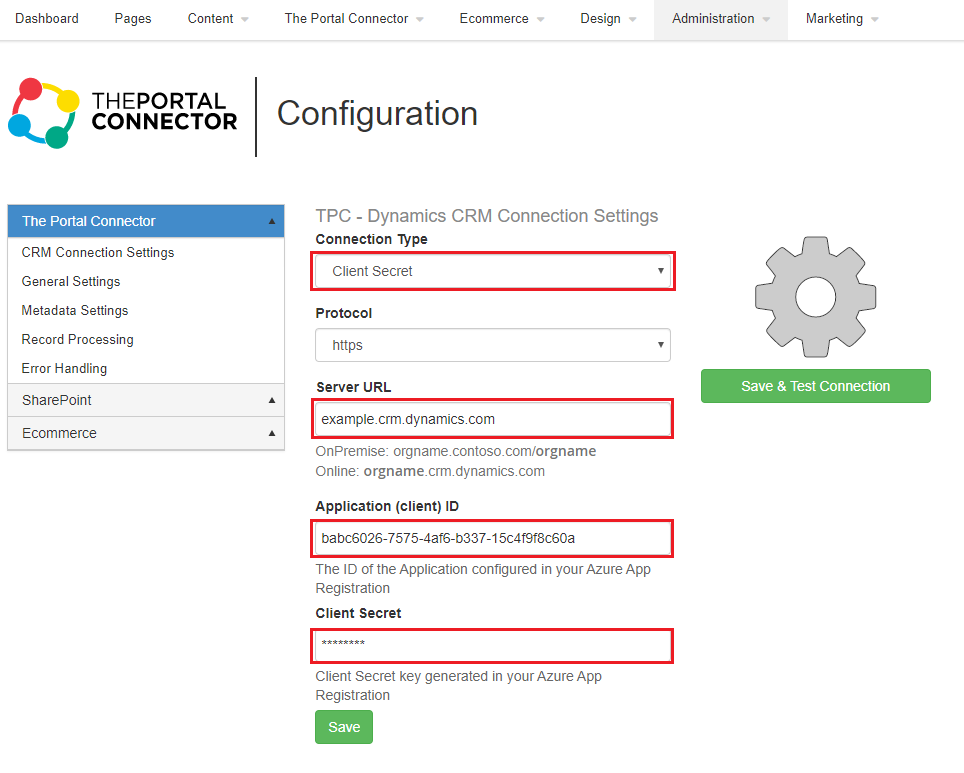Open the Marketing menu
The width and height of the screenshot is (964, 773).
point(842,18)
